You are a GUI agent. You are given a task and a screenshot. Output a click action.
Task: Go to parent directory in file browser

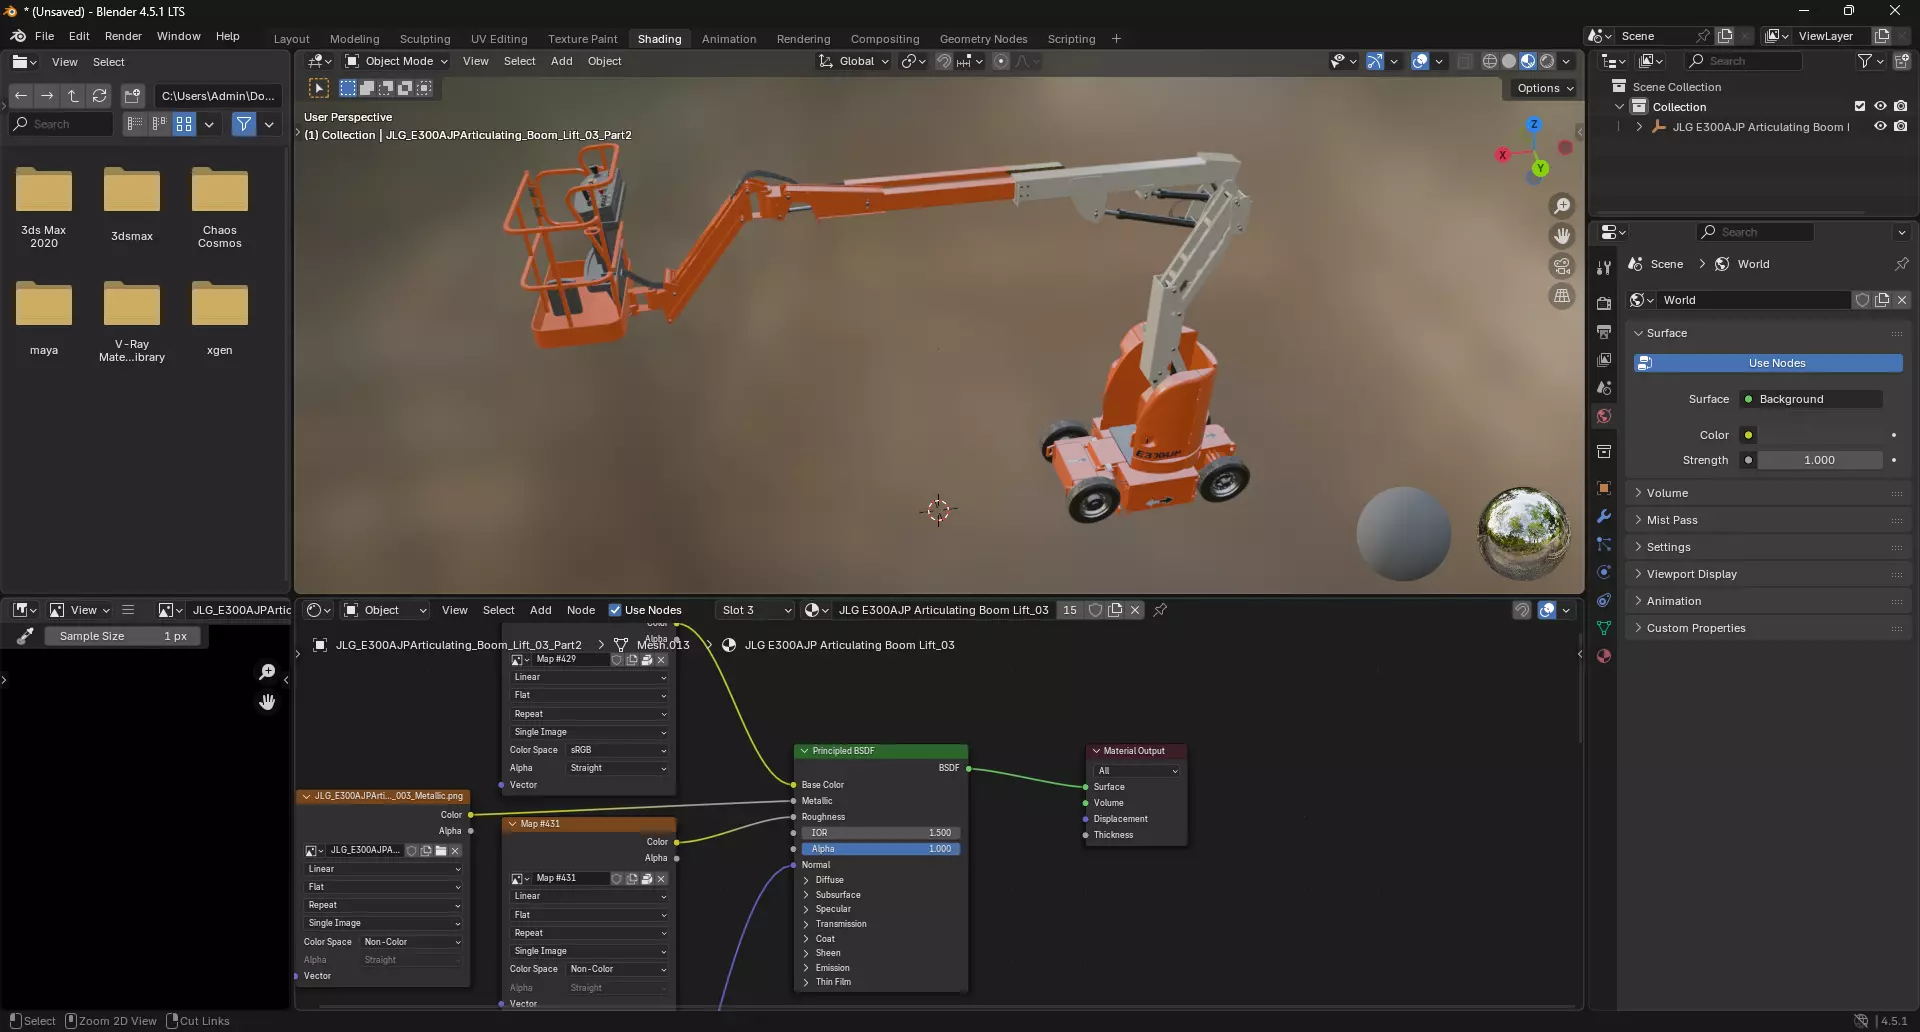pyautogui.click(x=73, y=96)
